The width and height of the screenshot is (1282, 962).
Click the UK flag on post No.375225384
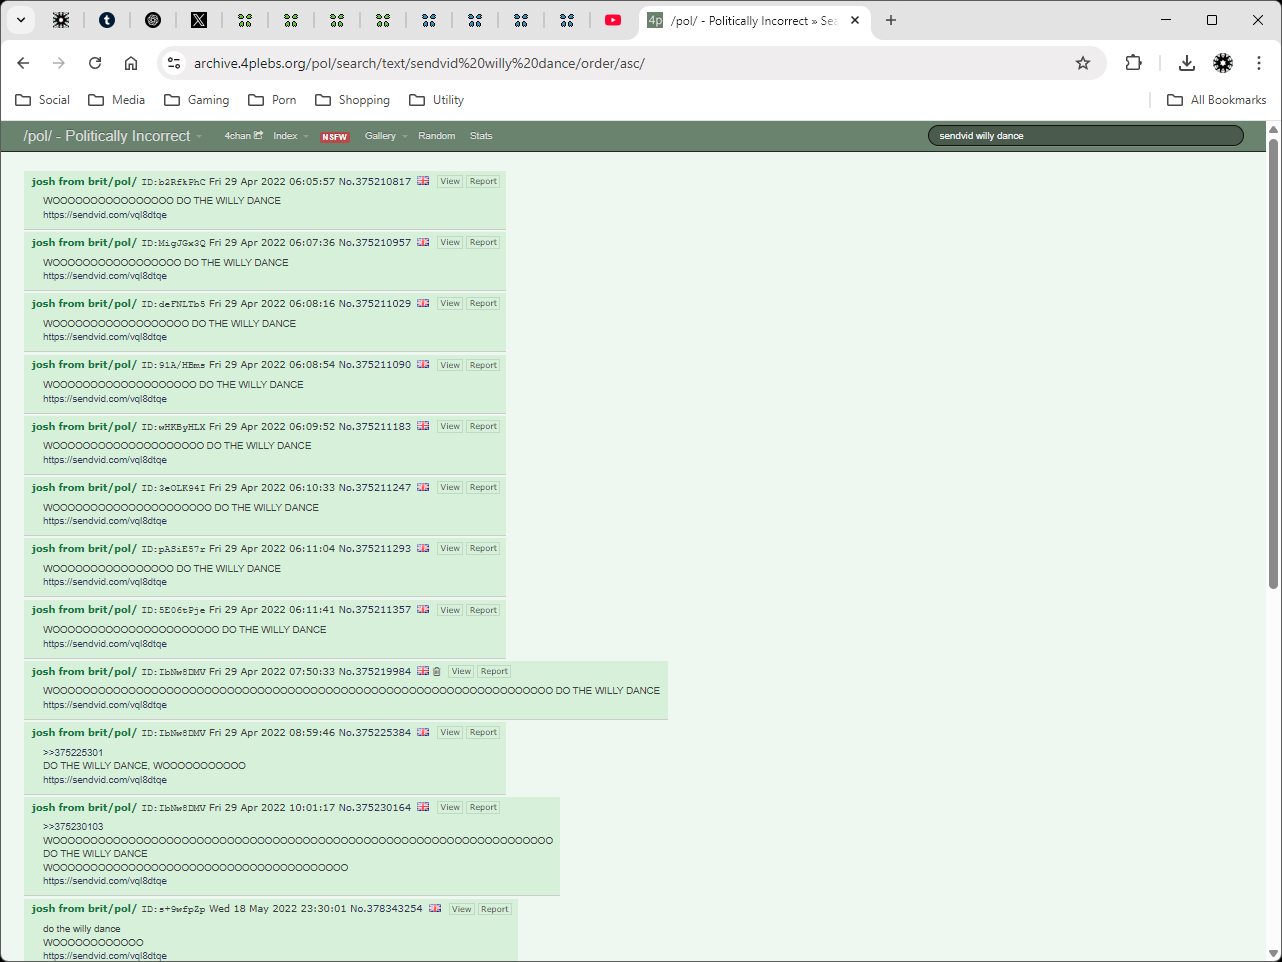point(423,732)
